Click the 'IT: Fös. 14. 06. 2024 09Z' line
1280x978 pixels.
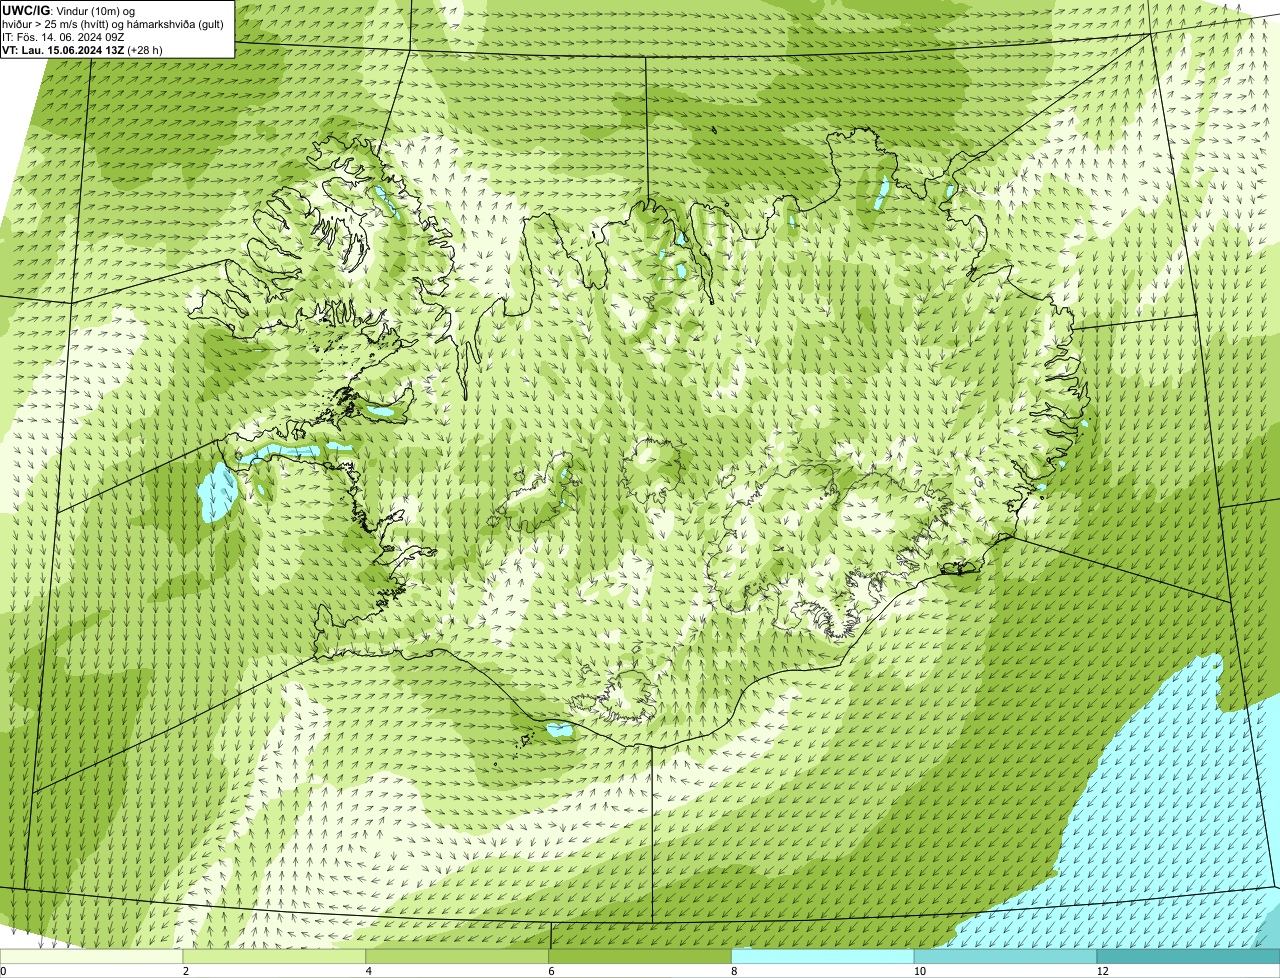63,36
